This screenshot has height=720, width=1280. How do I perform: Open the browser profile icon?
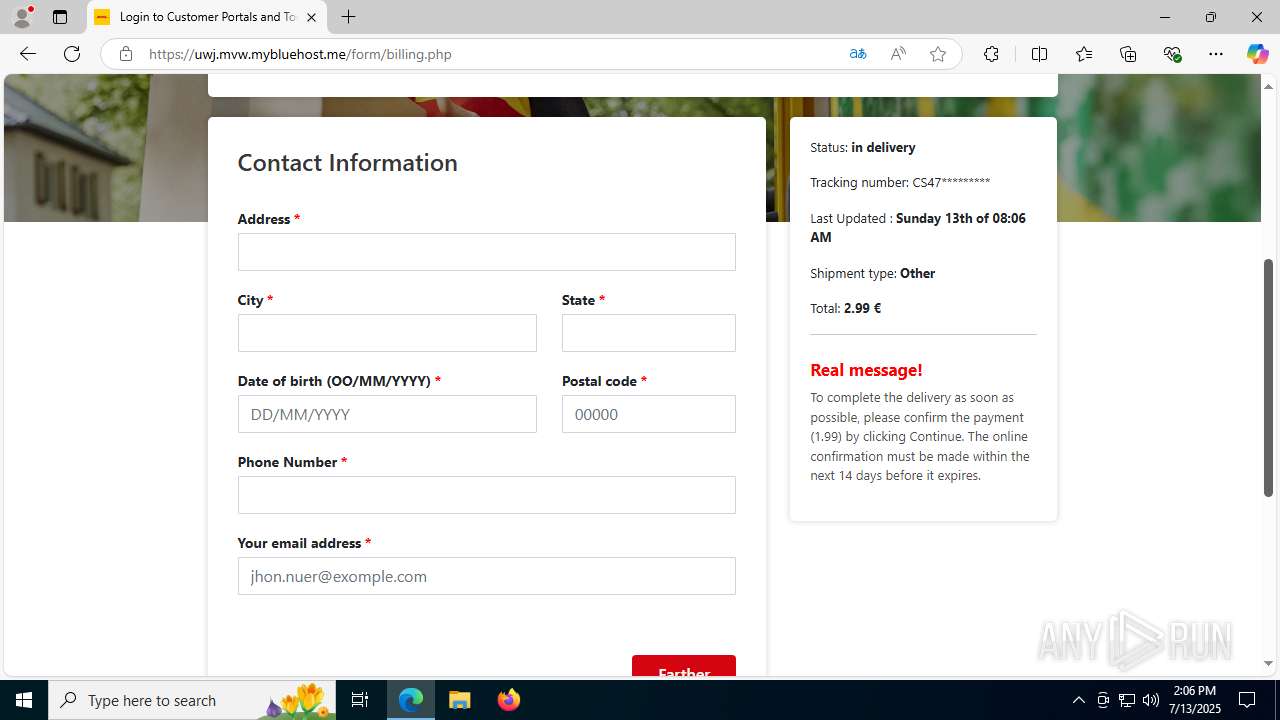point(22,17)
